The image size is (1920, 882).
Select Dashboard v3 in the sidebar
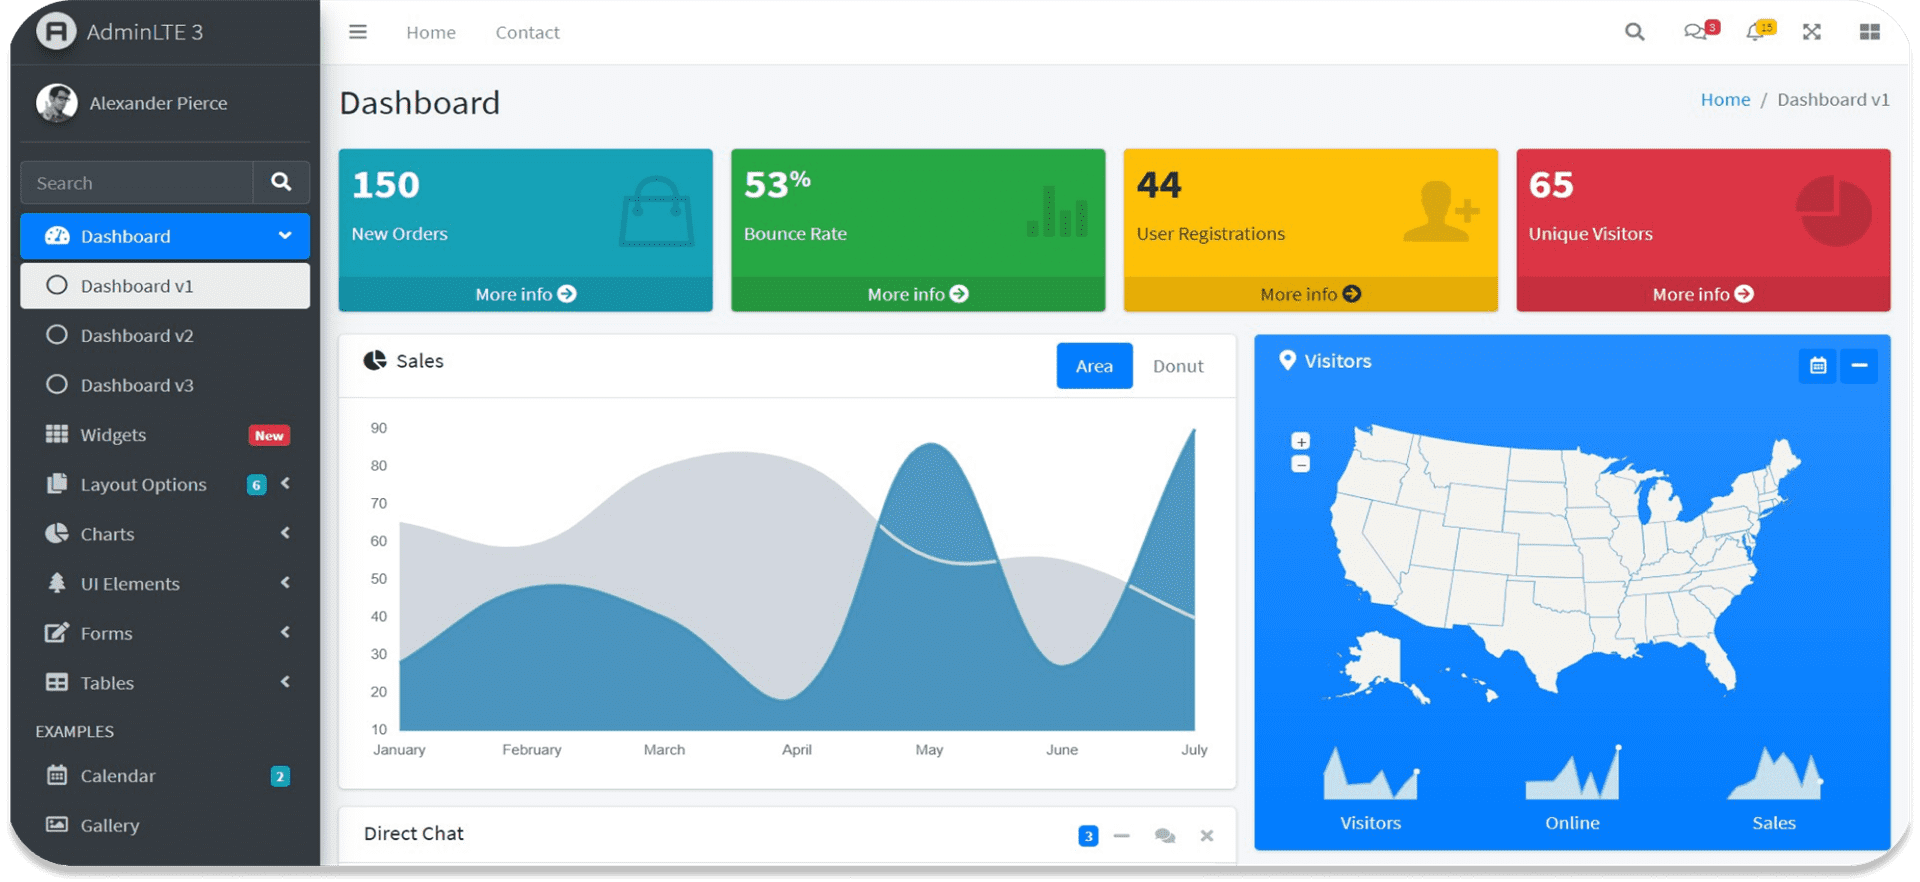[137, 385]
